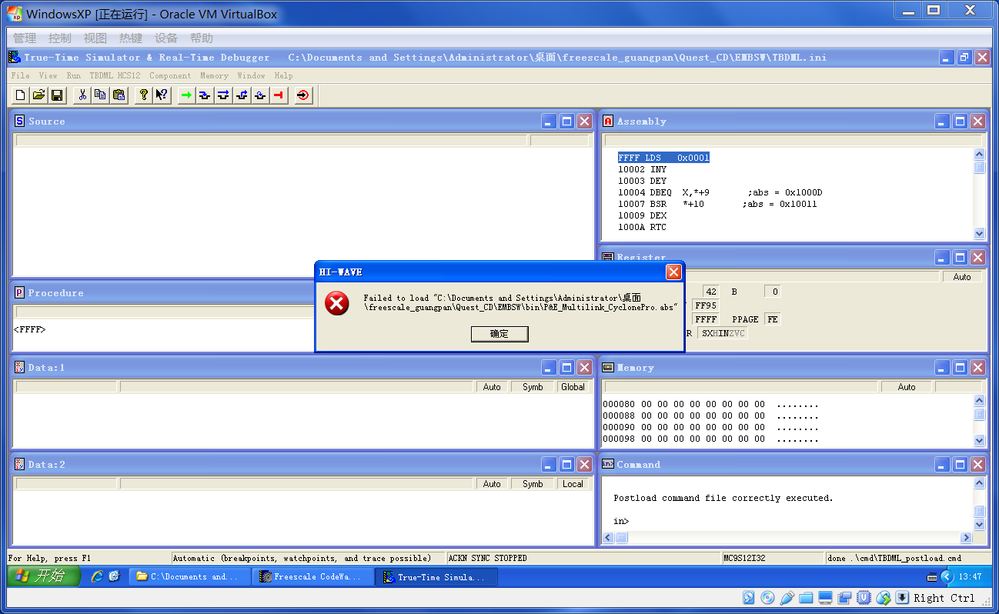This screenshot has width=999, height=614.
Task: Select highlighted FFFF LDS assembly line
Action: click(663, 157)
